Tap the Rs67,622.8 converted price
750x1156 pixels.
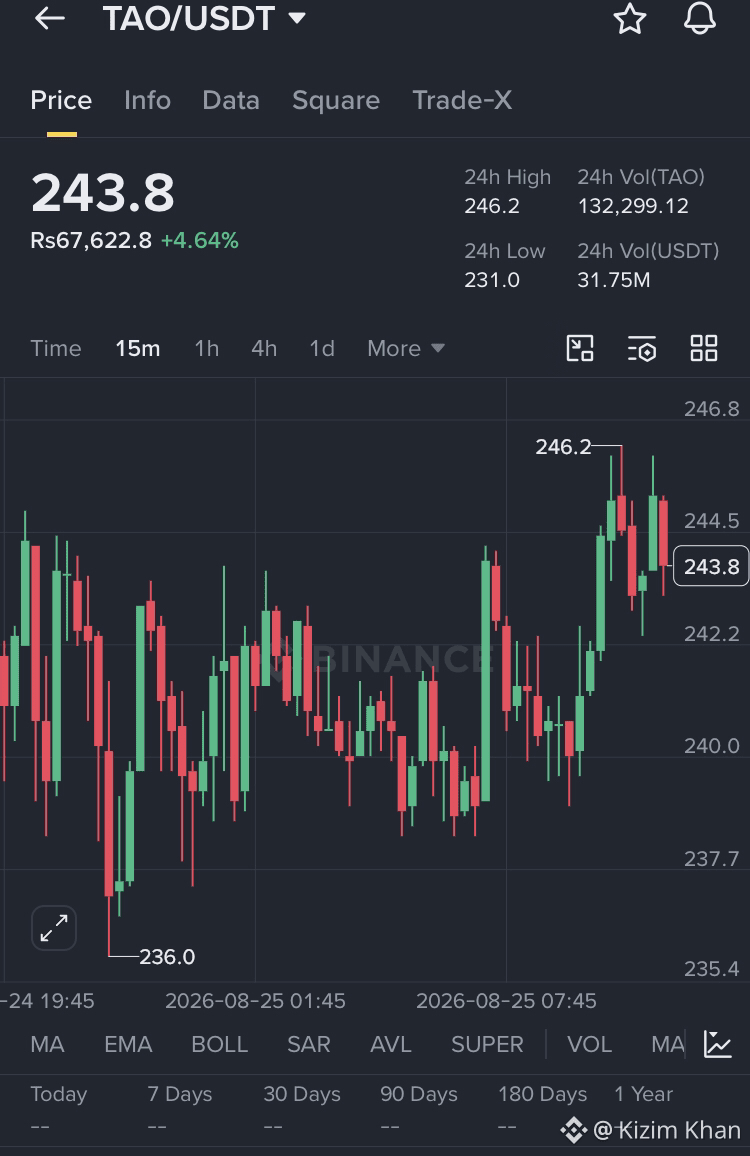pyautogui.click(x=91, y=240)
